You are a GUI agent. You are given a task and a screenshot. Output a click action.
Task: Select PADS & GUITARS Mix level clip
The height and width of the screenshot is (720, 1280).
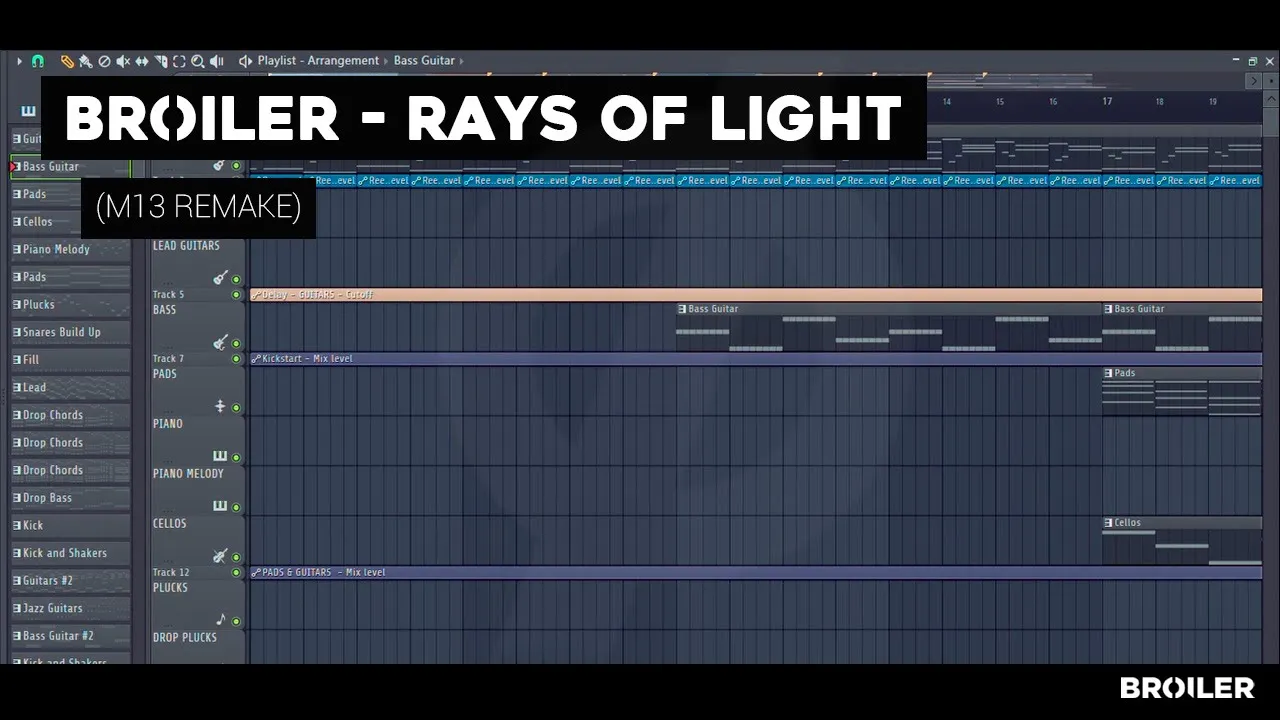756,573
